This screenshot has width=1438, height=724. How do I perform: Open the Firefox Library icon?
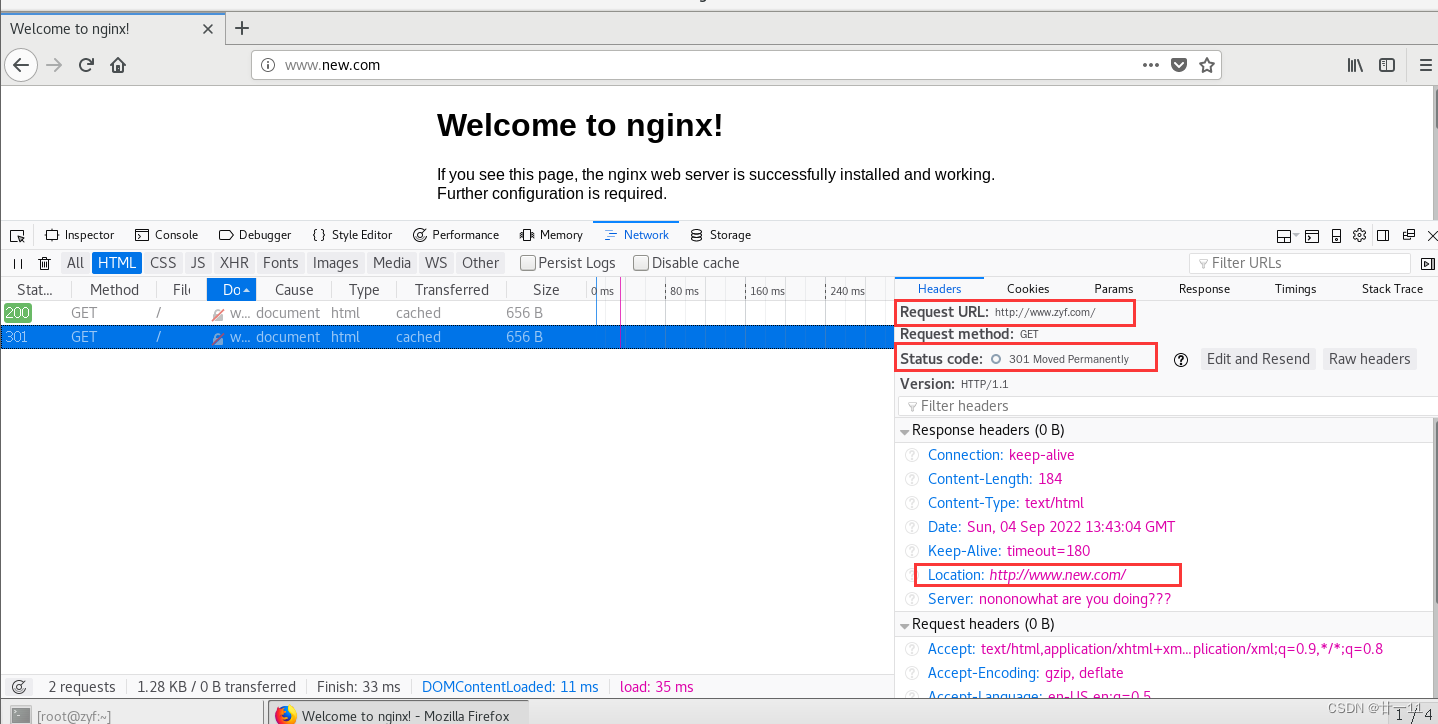(1355, 65)
